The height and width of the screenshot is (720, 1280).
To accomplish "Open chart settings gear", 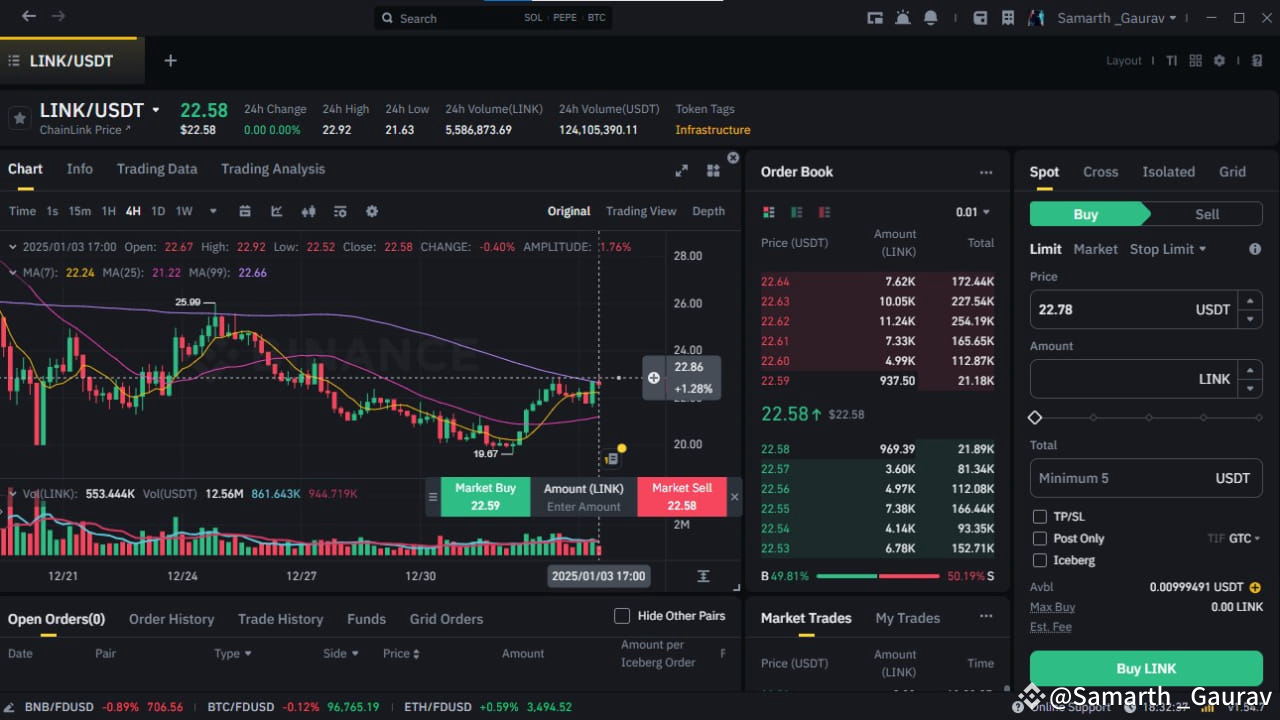I will [x=372, y=211].
